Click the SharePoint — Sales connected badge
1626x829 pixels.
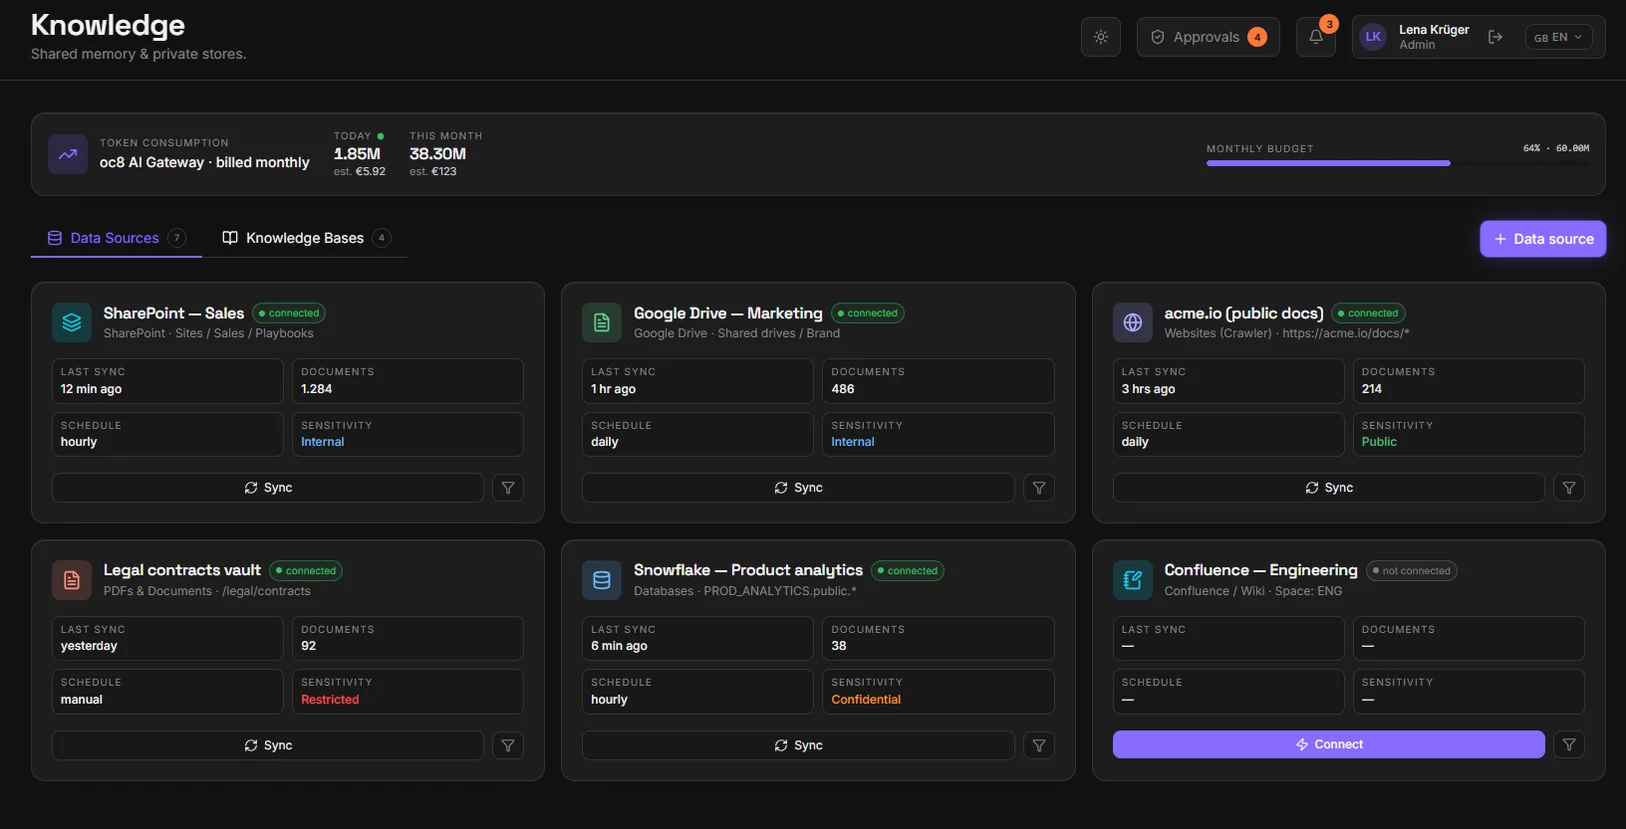[x=289, y=313]
